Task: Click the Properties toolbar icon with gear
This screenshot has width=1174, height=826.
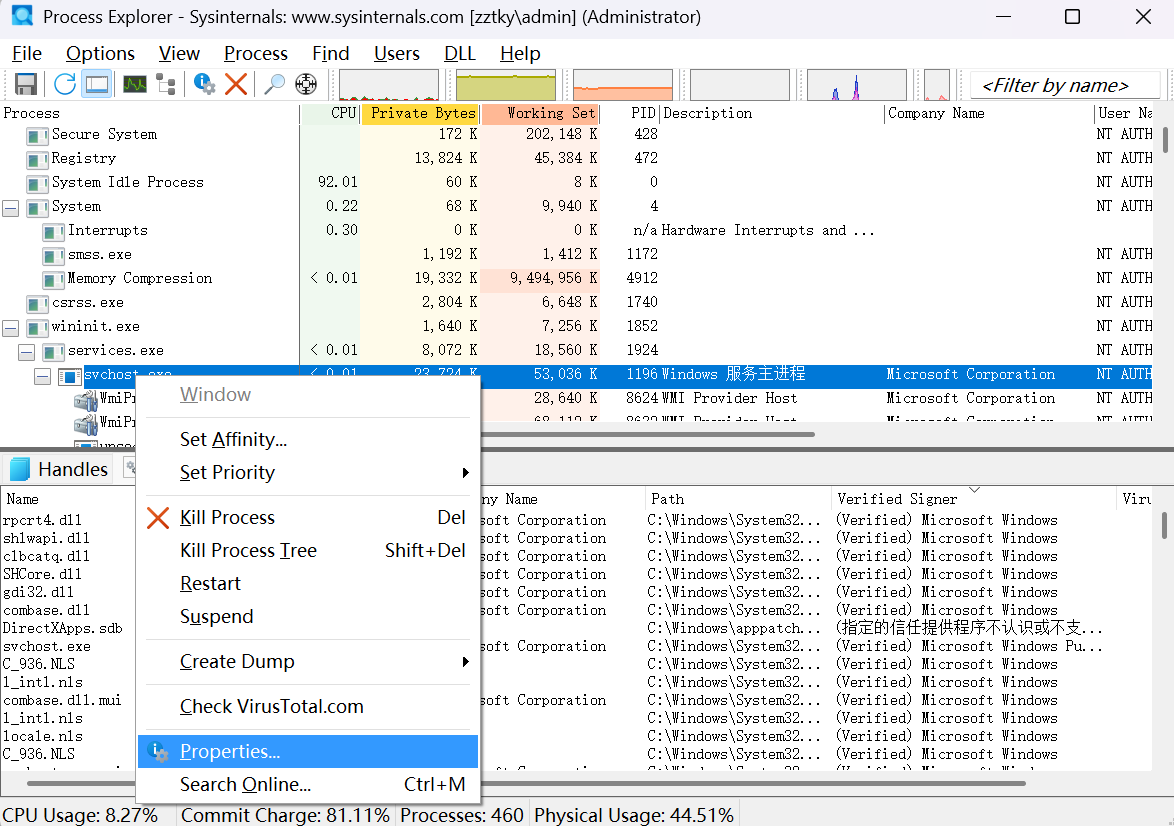Action: 204,84
